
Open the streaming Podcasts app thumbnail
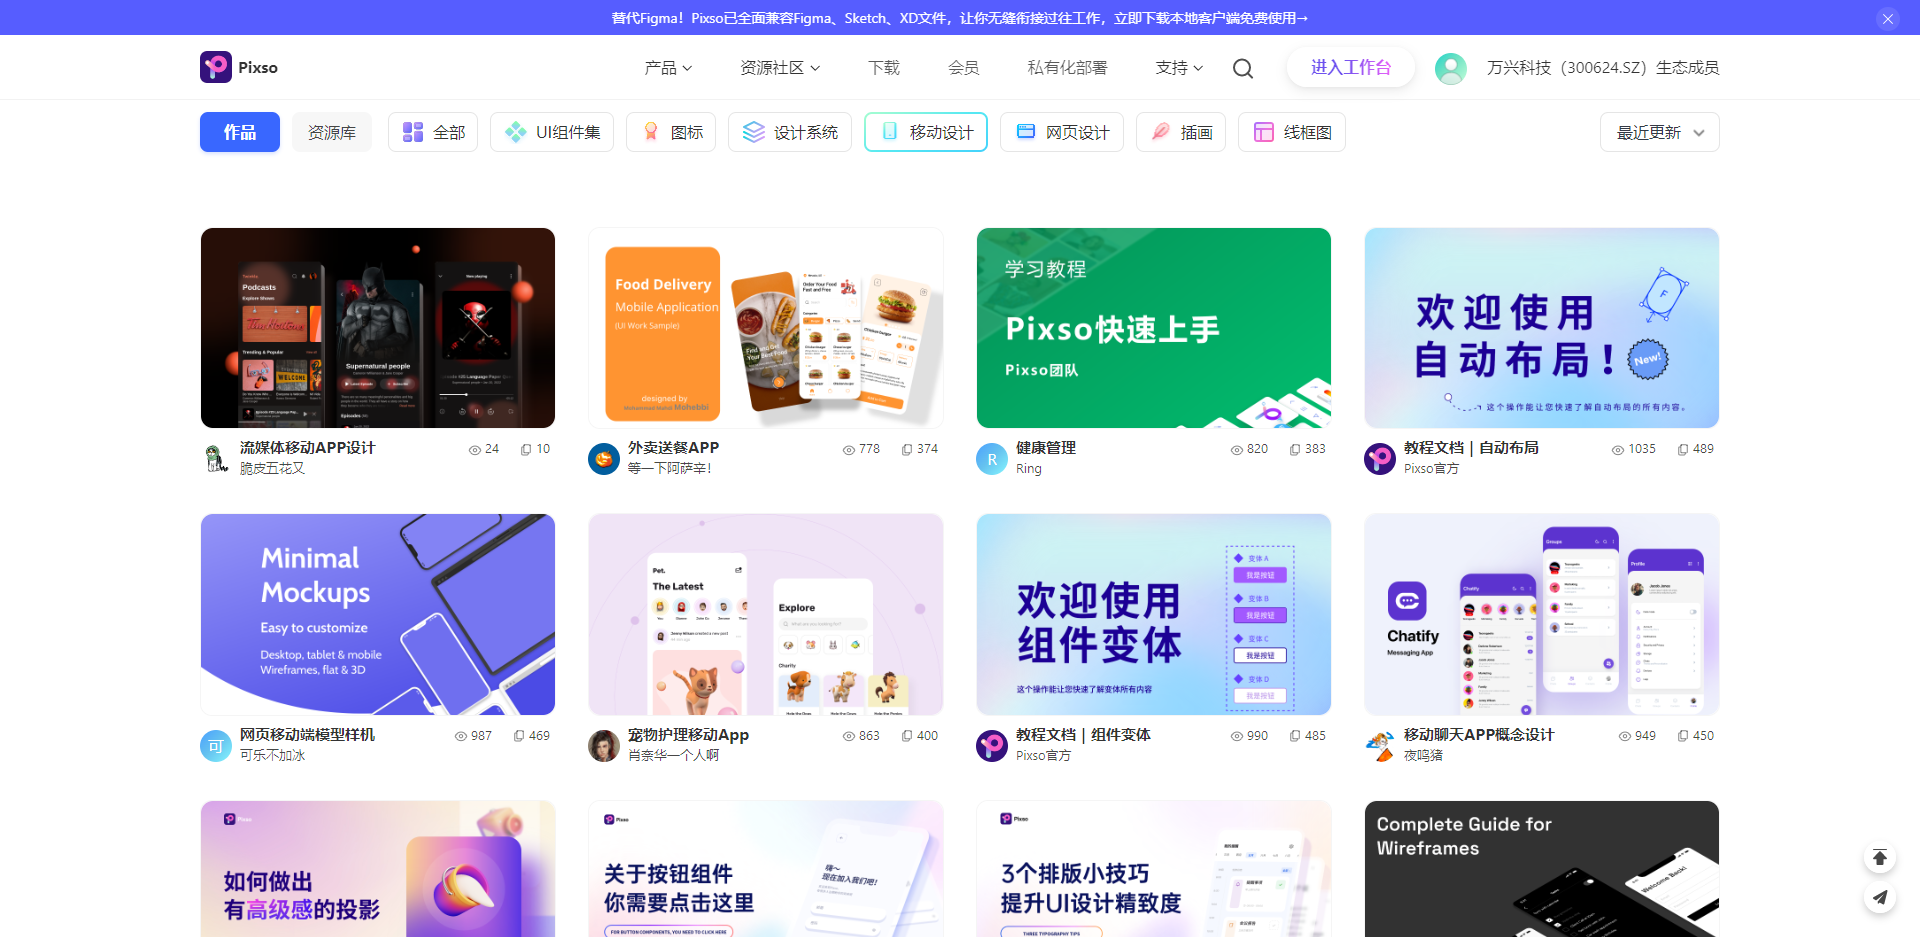378,328
